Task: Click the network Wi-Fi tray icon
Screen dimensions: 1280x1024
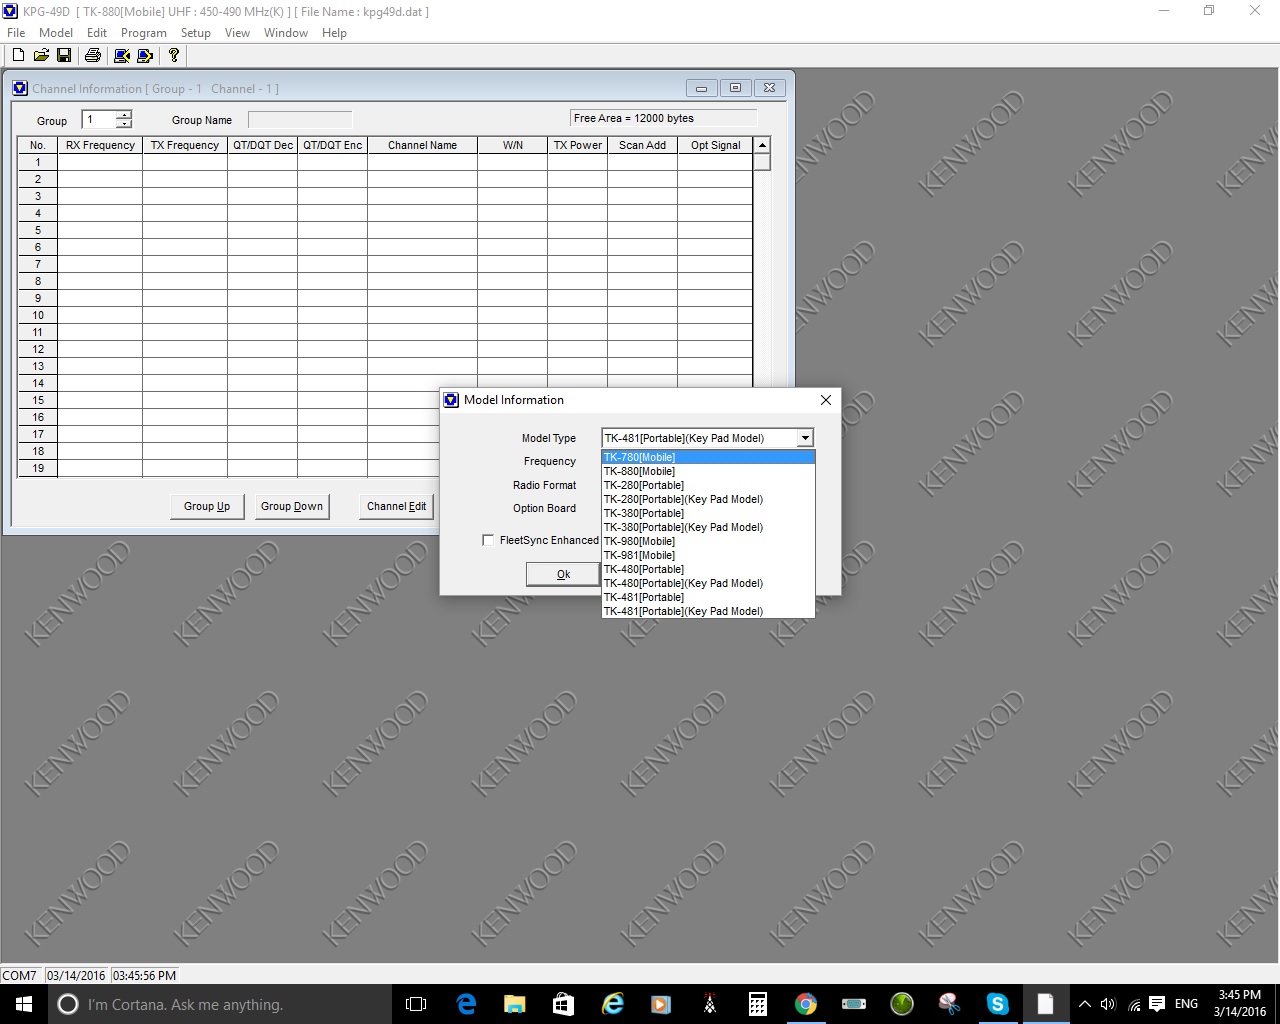Action: 1134,1004
